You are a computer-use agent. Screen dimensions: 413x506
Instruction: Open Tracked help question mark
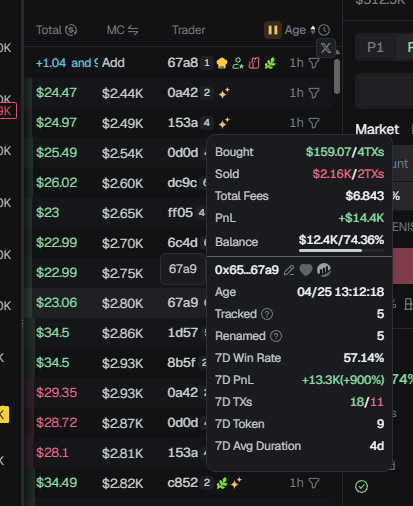pos(267,314)
